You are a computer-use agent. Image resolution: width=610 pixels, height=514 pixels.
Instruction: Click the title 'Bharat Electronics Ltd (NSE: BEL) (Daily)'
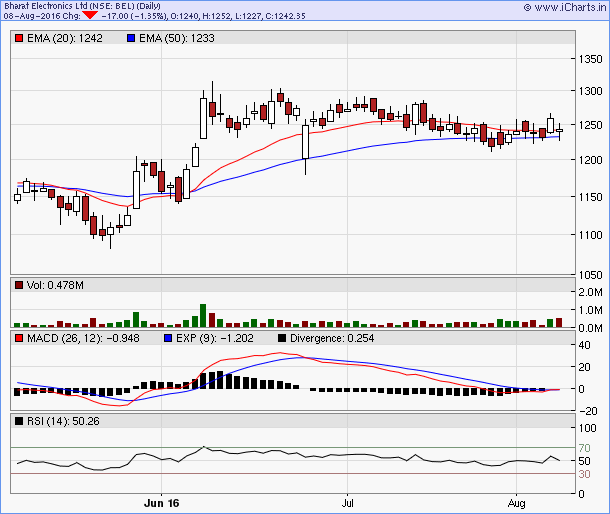click(82, 6)
